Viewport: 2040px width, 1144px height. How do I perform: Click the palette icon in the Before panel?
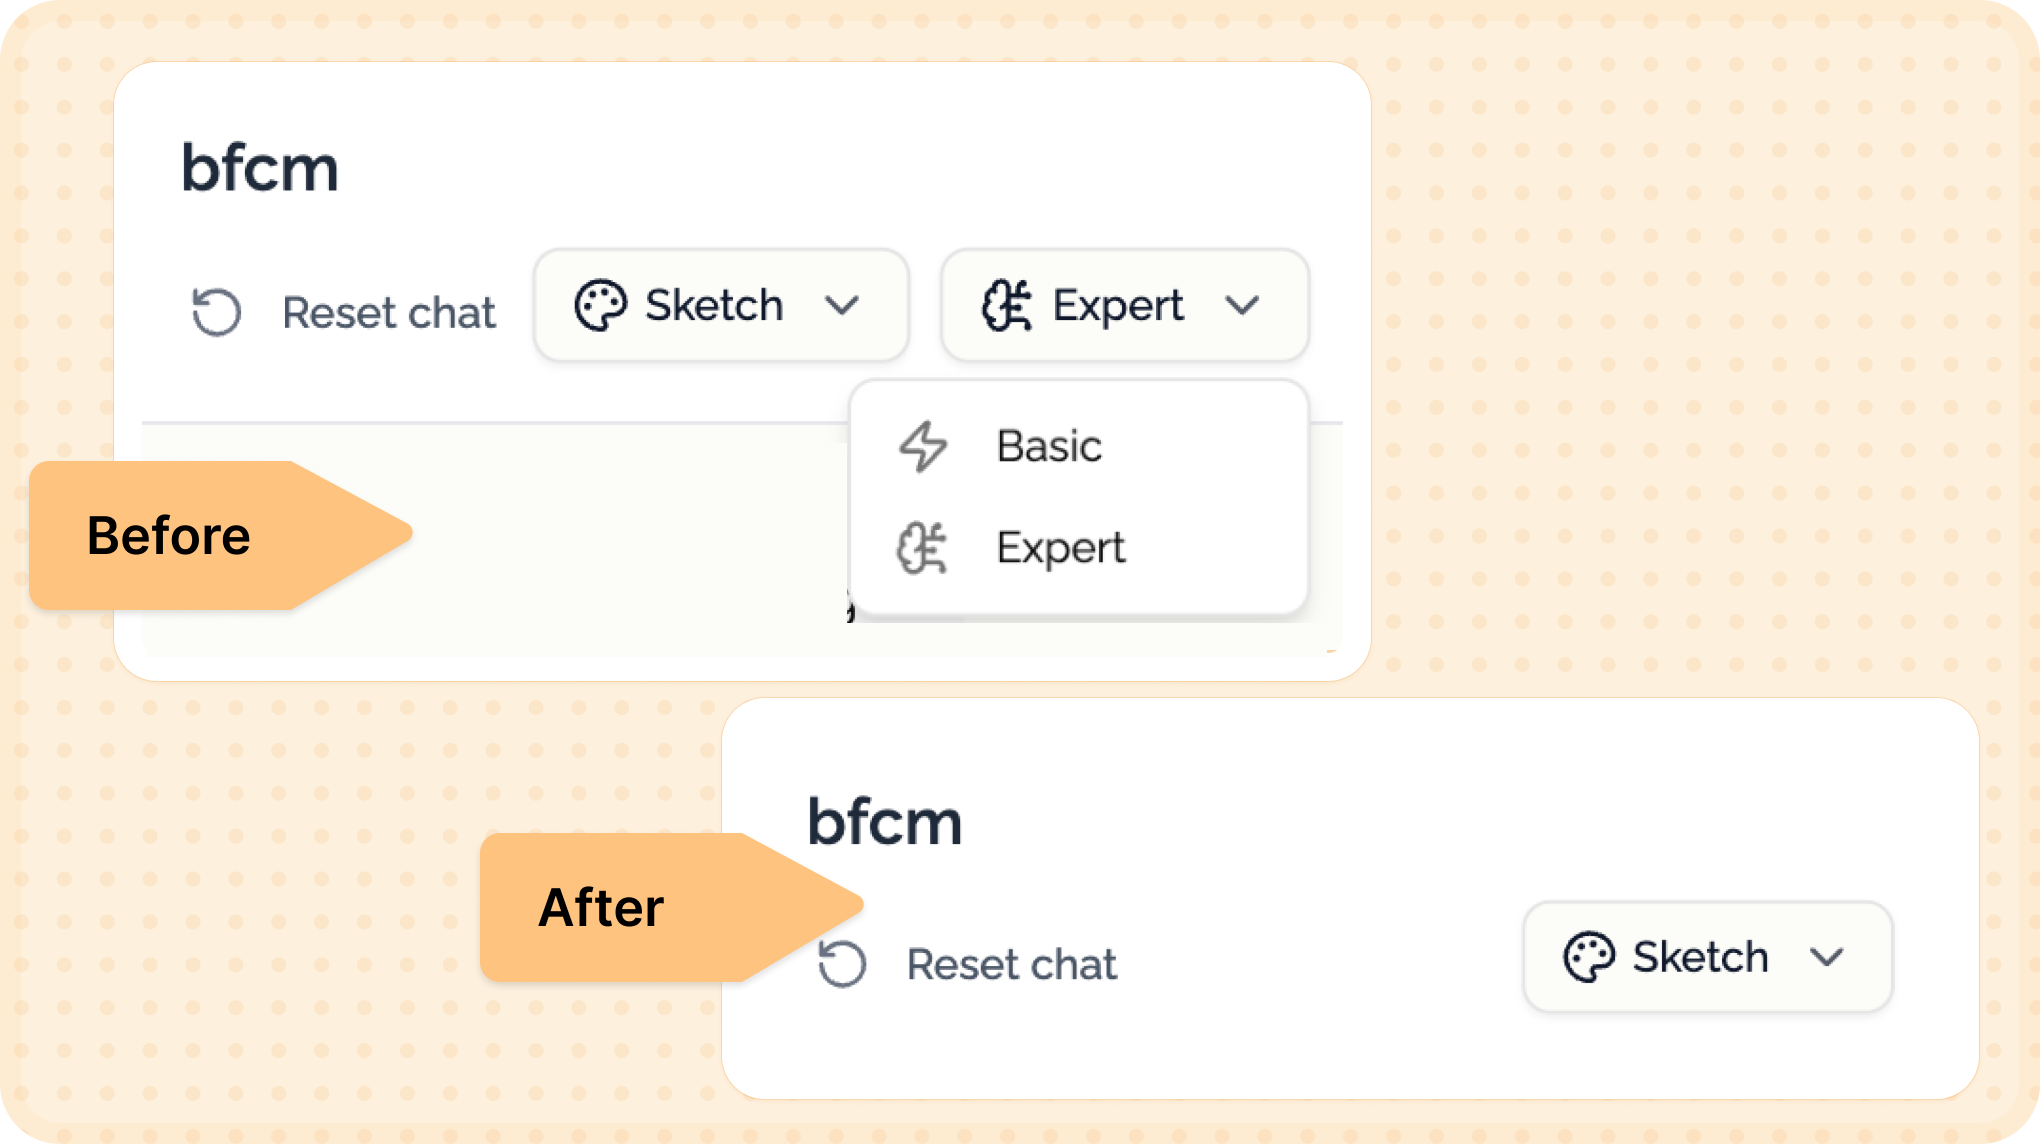[600, 305]
